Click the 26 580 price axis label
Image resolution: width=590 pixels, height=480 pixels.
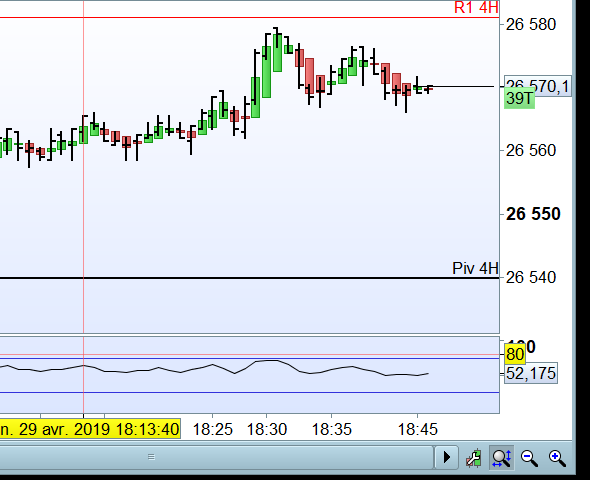pos(531,24)
